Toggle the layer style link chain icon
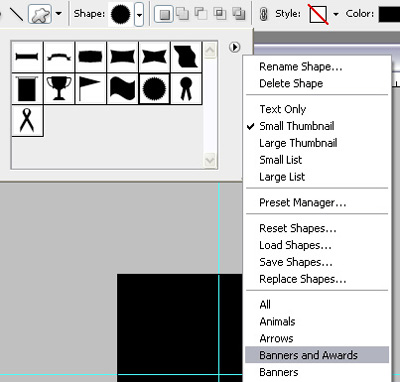This screenshot has height=382, width=400. click(264, 14)
